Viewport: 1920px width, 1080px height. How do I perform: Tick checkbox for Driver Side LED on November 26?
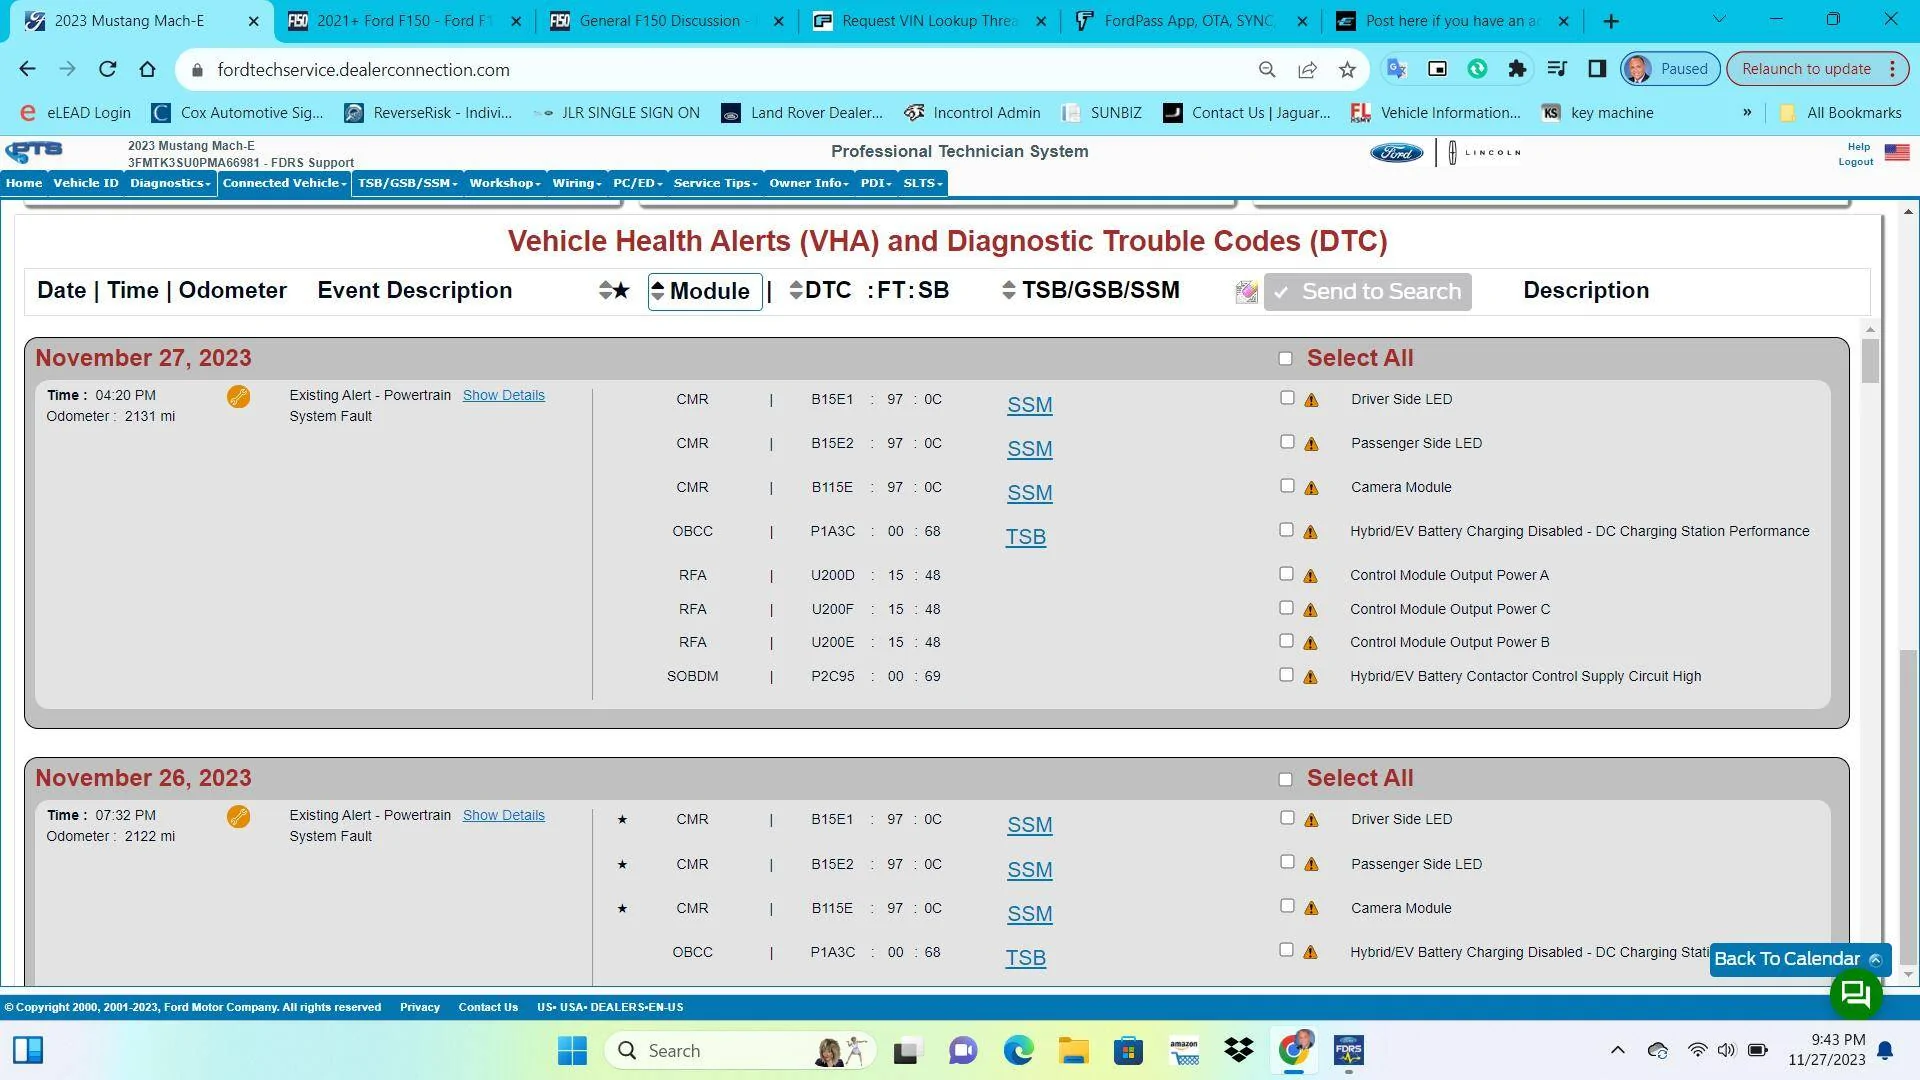click(x=1287, y=818)
